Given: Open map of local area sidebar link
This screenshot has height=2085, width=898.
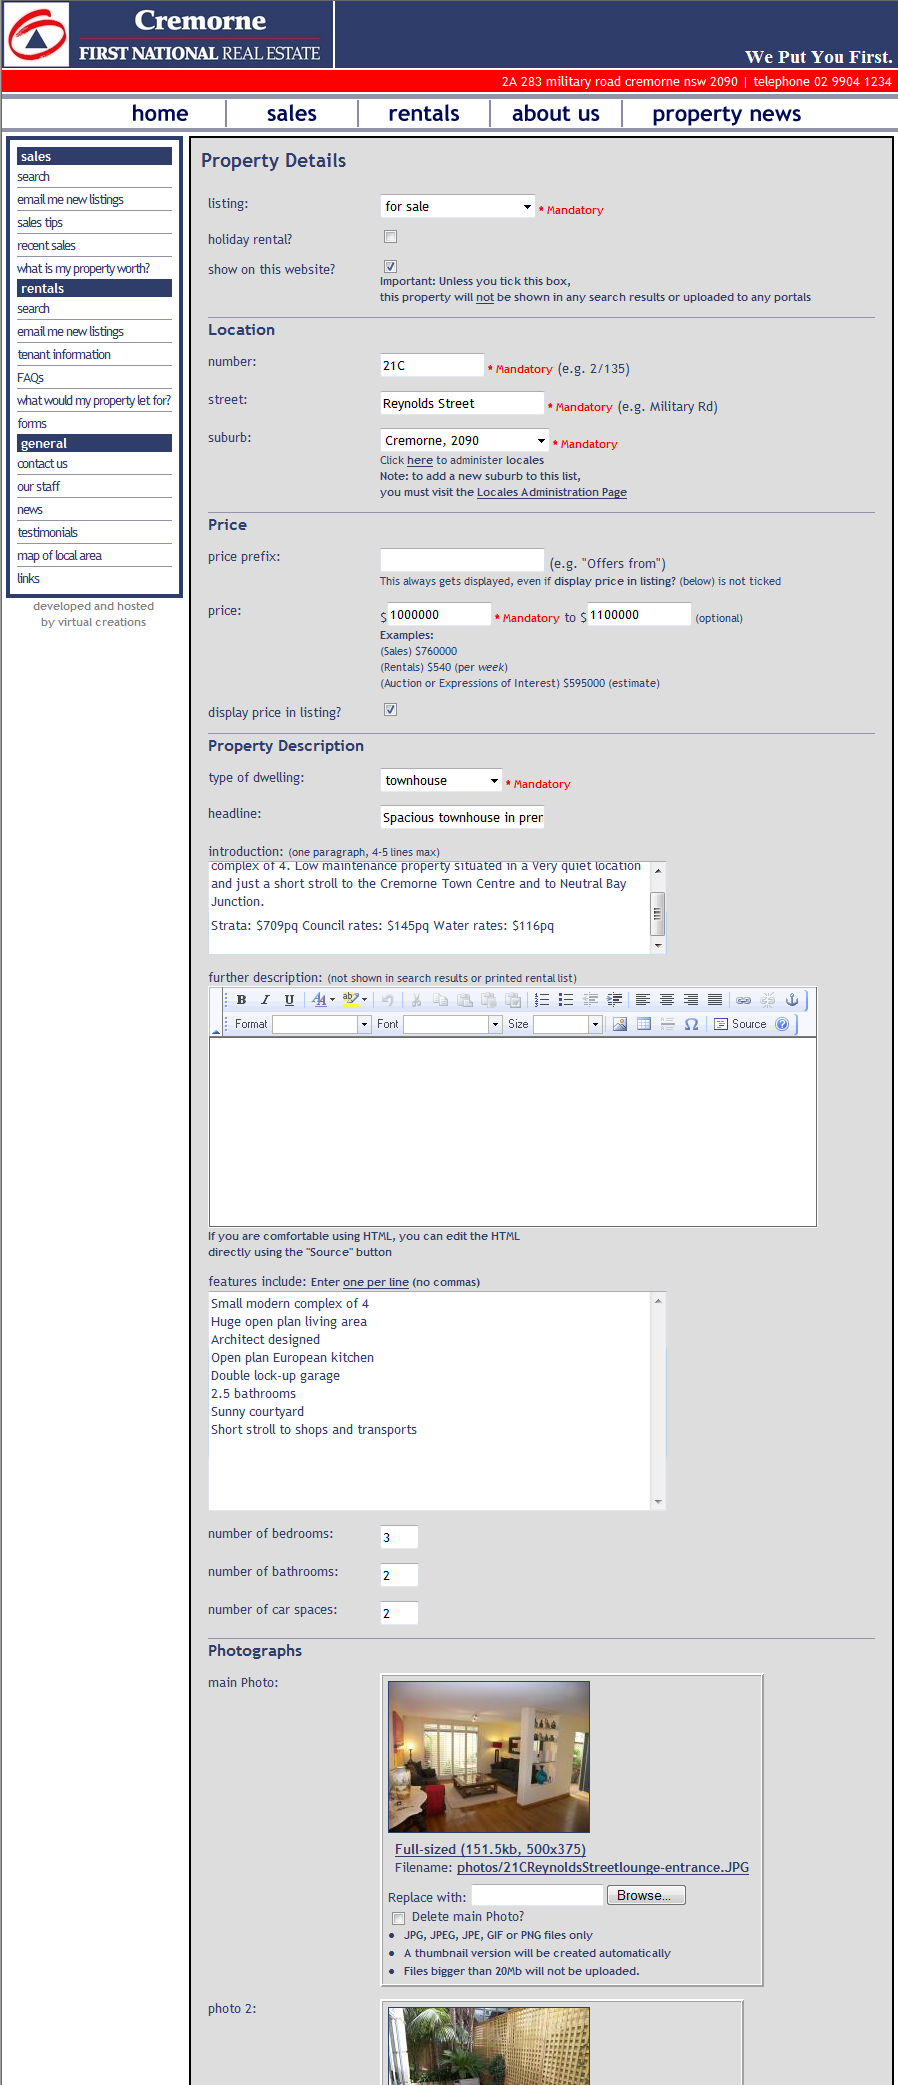Looking at the screenshot, I should (59, 556).
